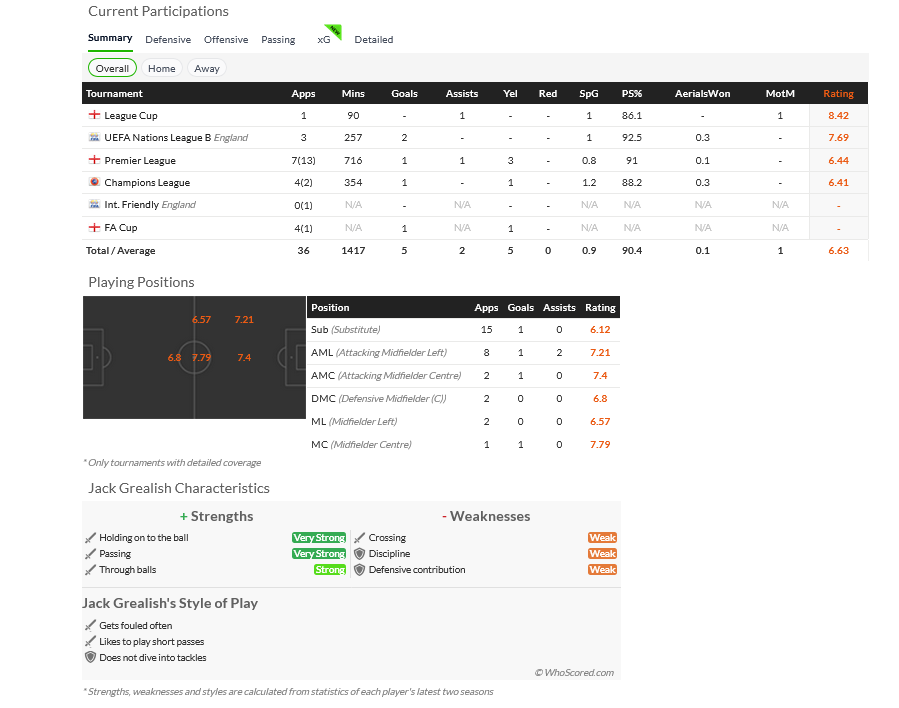899x708 pixels.
Task: Switch to the Defensive tab
Action: tap(168, 40)
